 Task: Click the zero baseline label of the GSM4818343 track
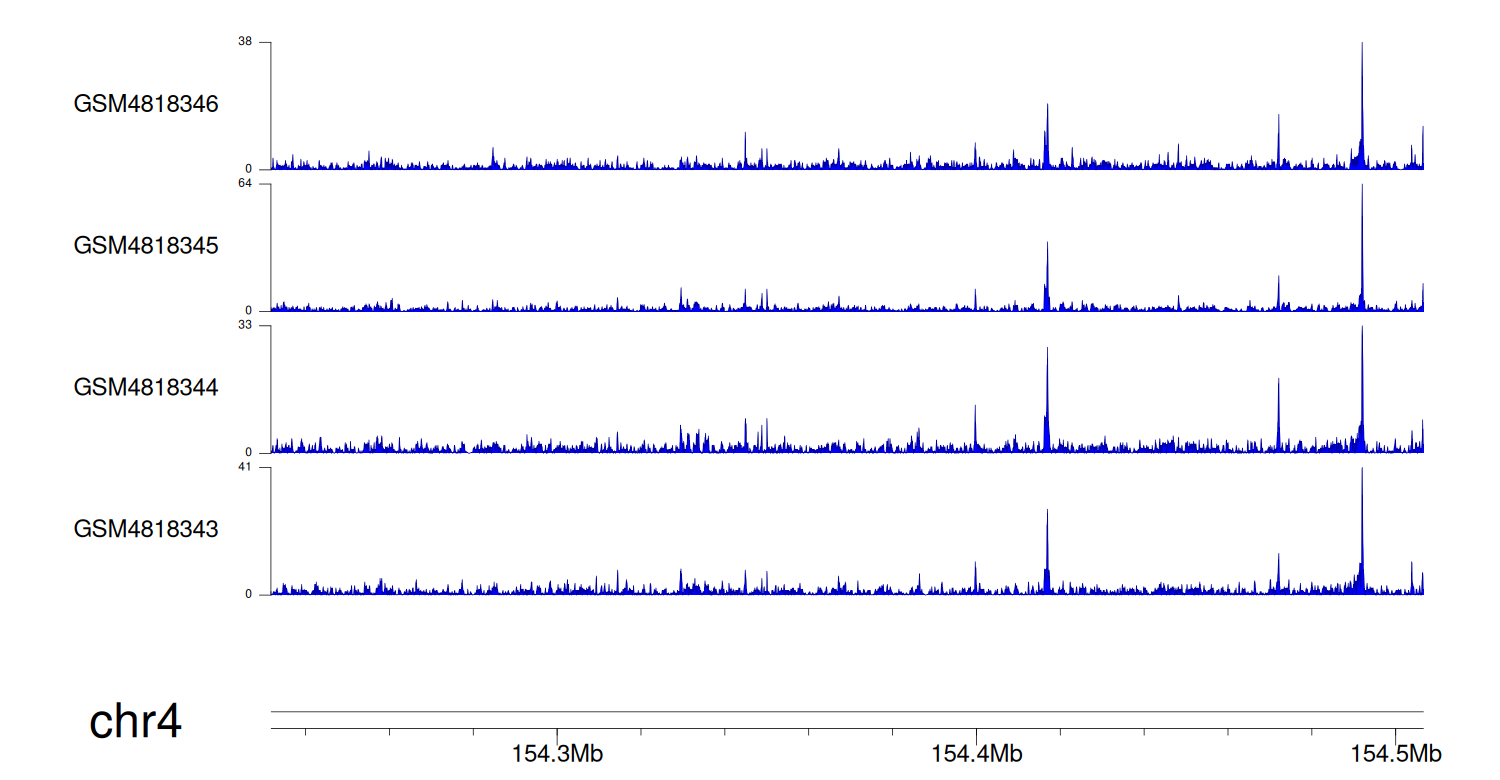coord(249,595)
